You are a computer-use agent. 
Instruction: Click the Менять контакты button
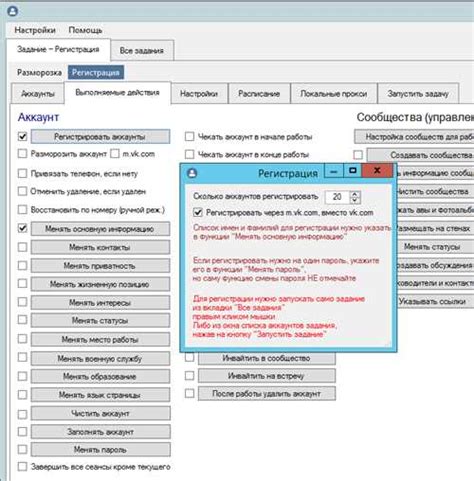(x=100, y=247)
